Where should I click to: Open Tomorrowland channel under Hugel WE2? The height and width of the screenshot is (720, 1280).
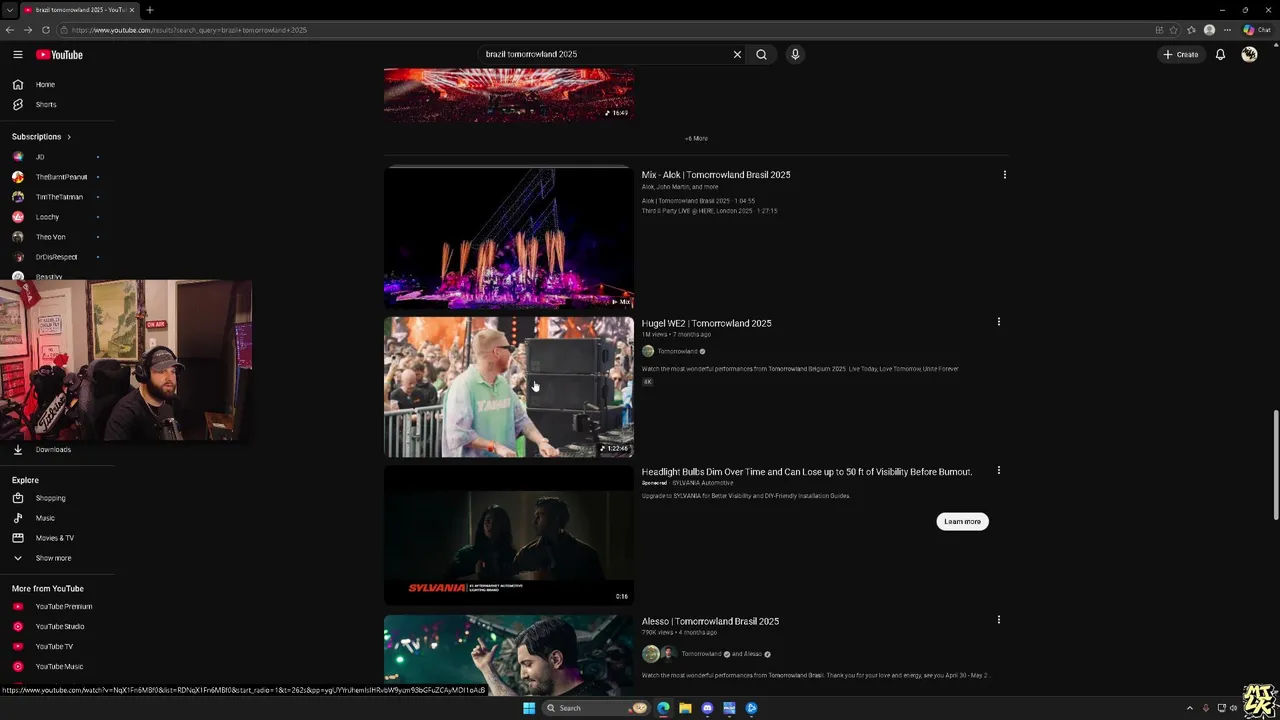pyautogui.click(x=677, y=351)
